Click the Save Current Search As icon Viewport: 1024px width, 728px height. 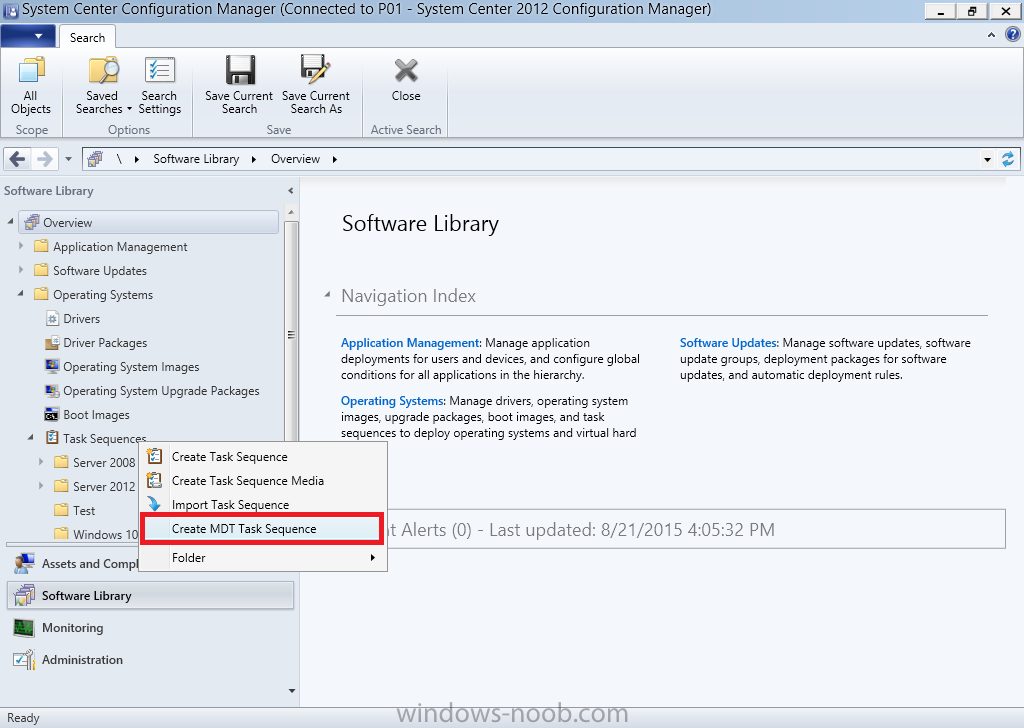[x=316, y=70]
